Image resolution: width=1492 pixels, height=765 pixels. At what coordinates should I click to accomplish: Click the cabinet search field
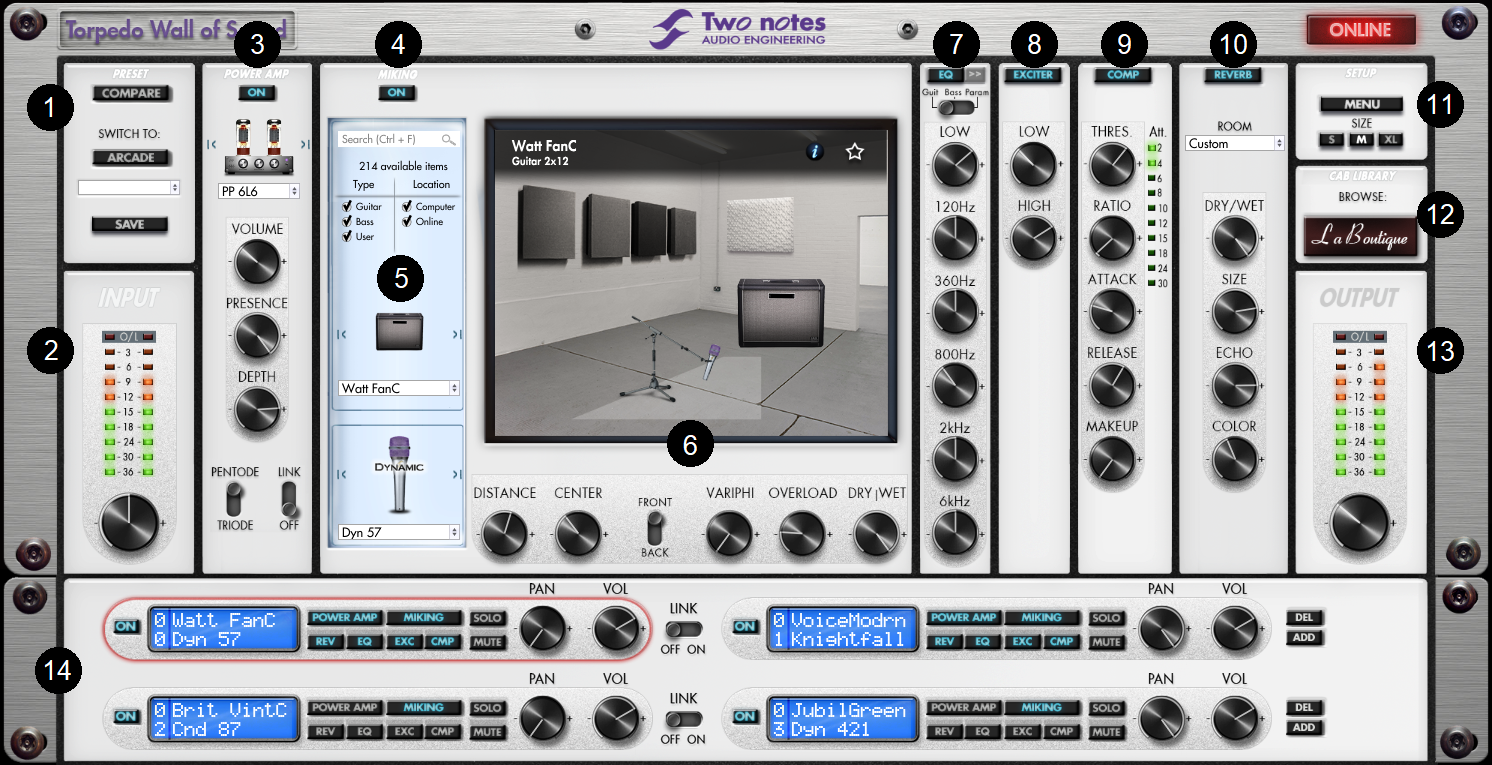[397, 139]
